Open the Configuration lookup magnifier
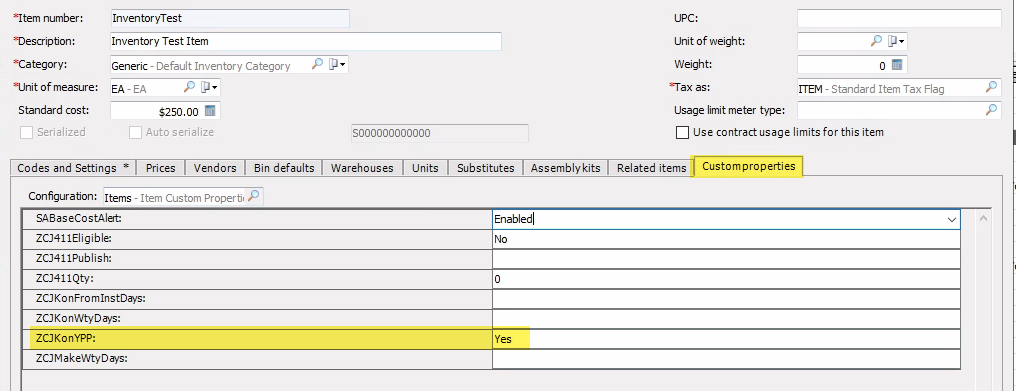The image size is (1016, 391). click(254, 195)
